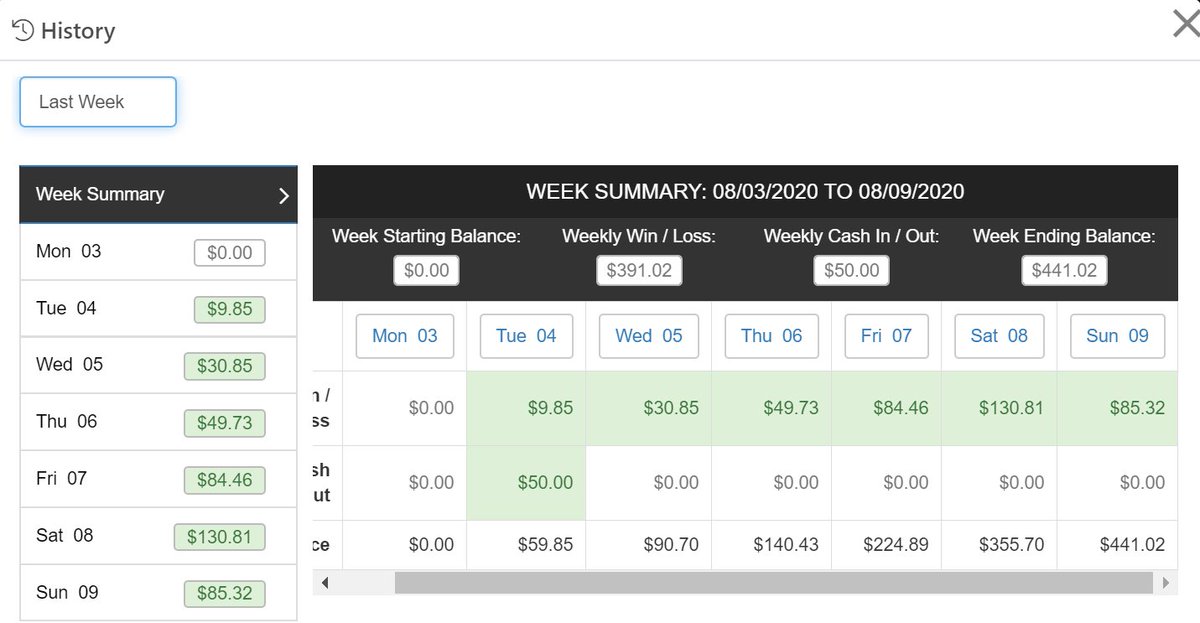Click the Weekly Cash In / Out $50.00 value
The image size is (1200, 623).
(x=852, y=270)
